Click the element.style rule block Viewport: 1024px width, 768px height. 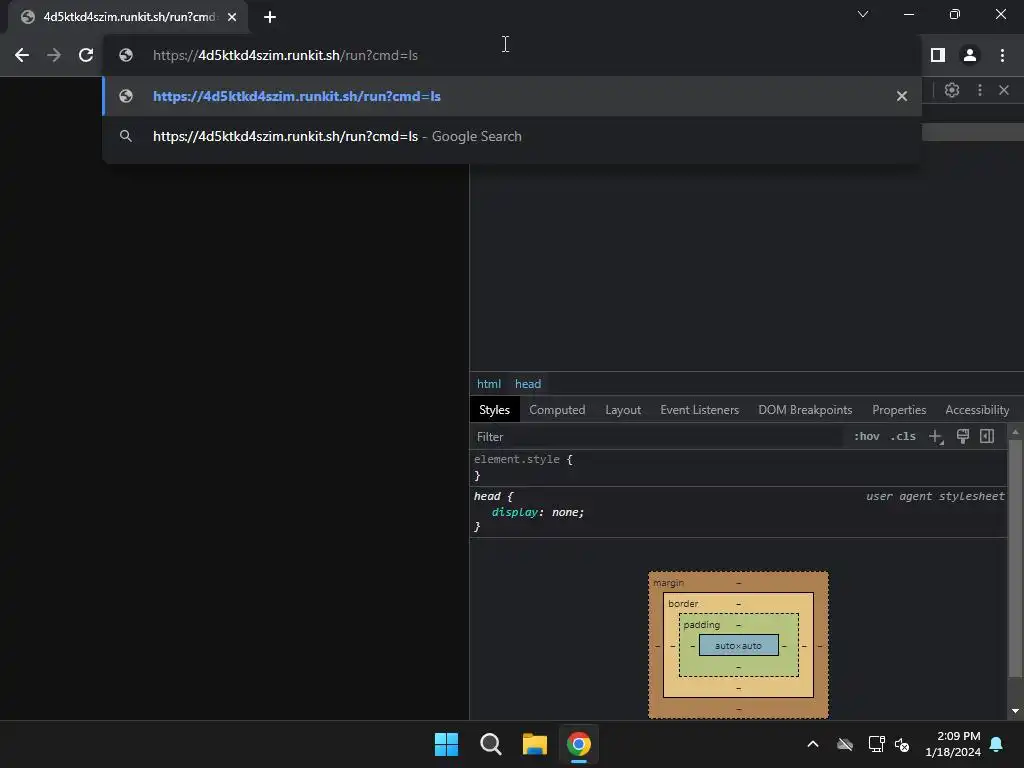click(x=738, y=468)
